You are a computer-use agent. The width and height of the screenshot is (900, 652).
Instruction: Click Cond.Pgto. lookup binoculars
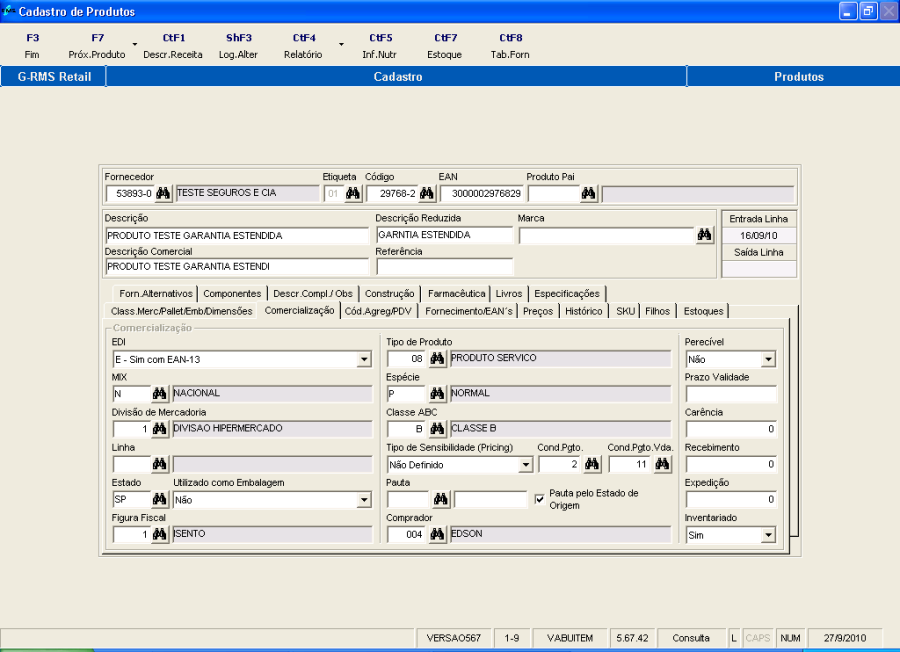click(x=592, y=464)
